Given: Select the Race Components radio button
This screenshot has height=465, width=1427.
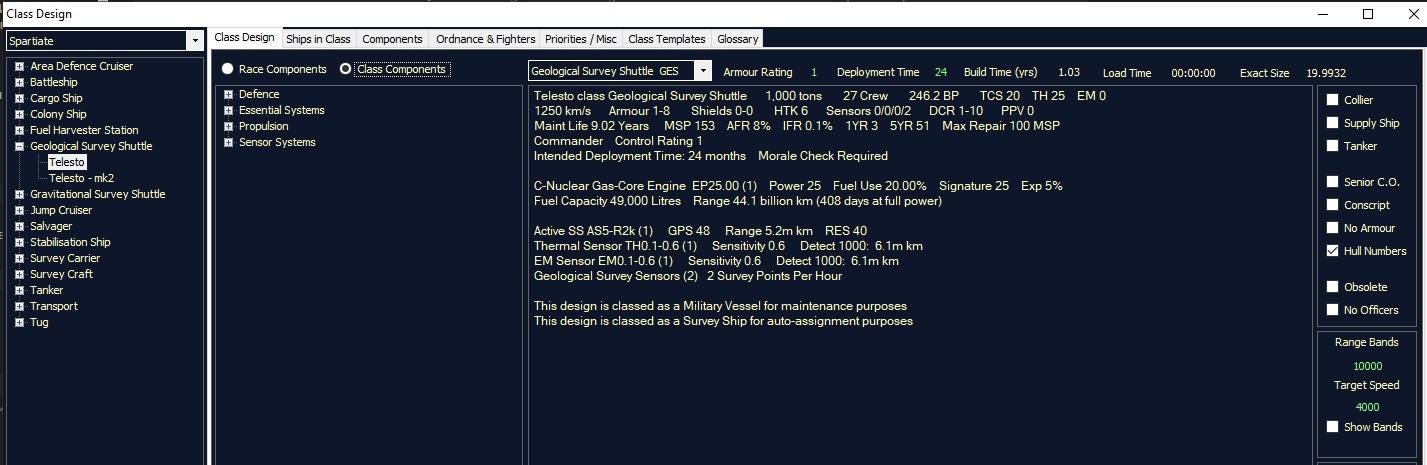Looking at the screenshot, I should [x=228, y=69].
